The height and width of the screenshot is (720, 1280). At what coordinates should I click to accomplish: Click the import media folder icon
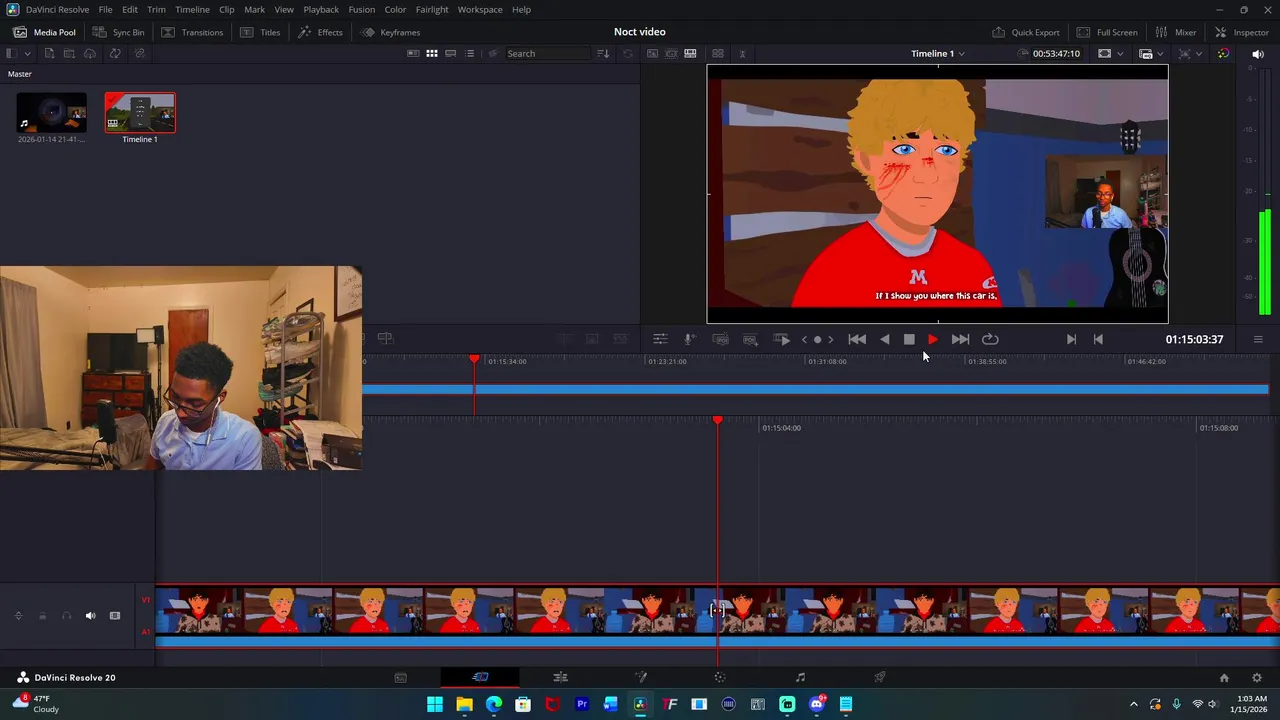(69, 53)
